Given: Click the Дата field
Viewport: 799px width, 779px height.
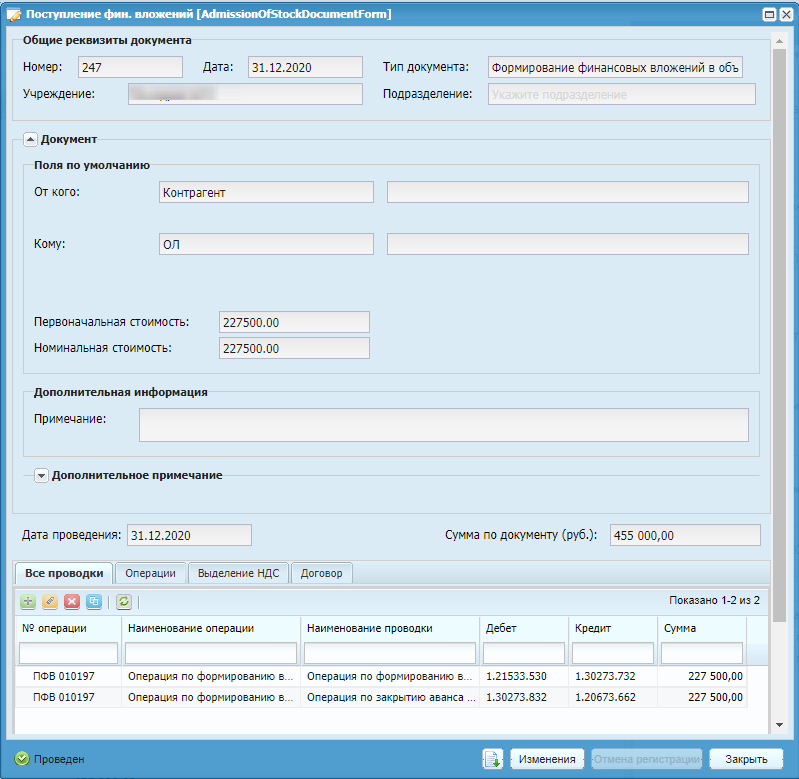Looking at the screenshot, I should tap(305, 67).
